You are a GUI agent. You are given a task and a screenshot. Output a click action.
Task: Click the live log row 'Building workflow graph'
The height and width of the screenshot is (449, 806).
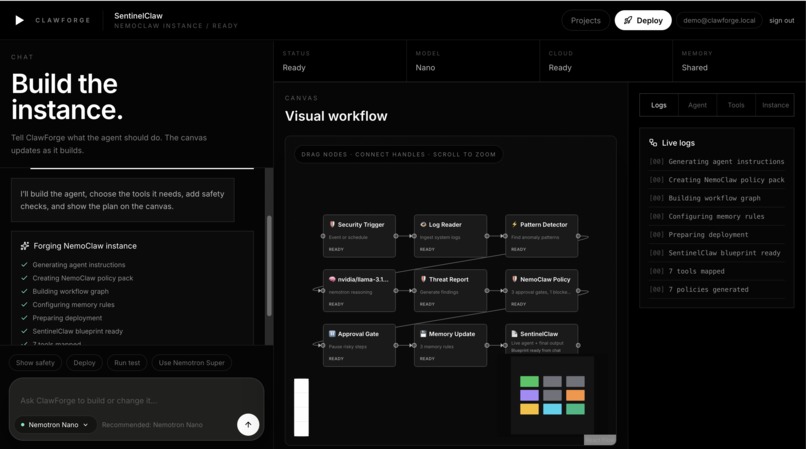click(x=717, y=198)
